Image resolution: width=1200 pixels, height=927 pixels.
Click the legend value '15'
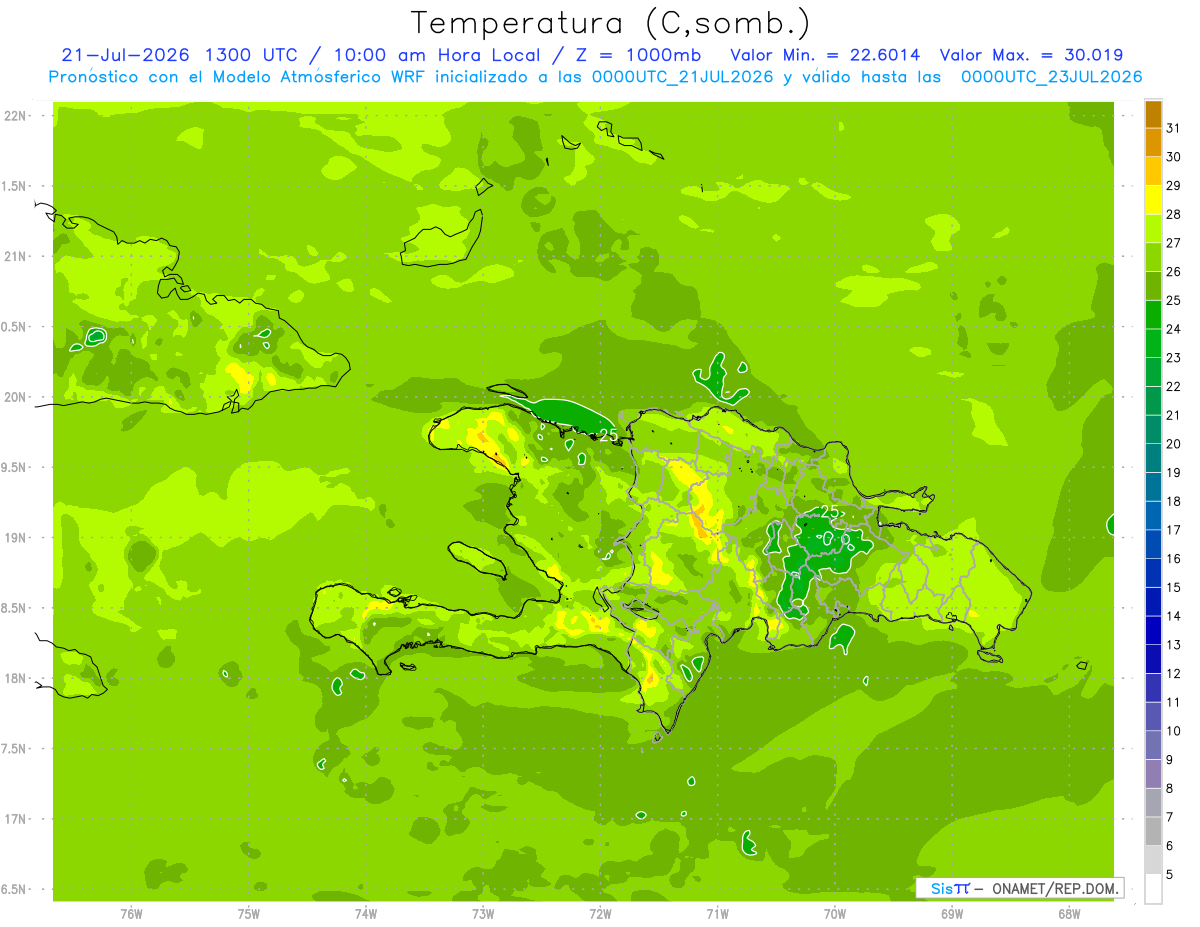click(1174, 588)
